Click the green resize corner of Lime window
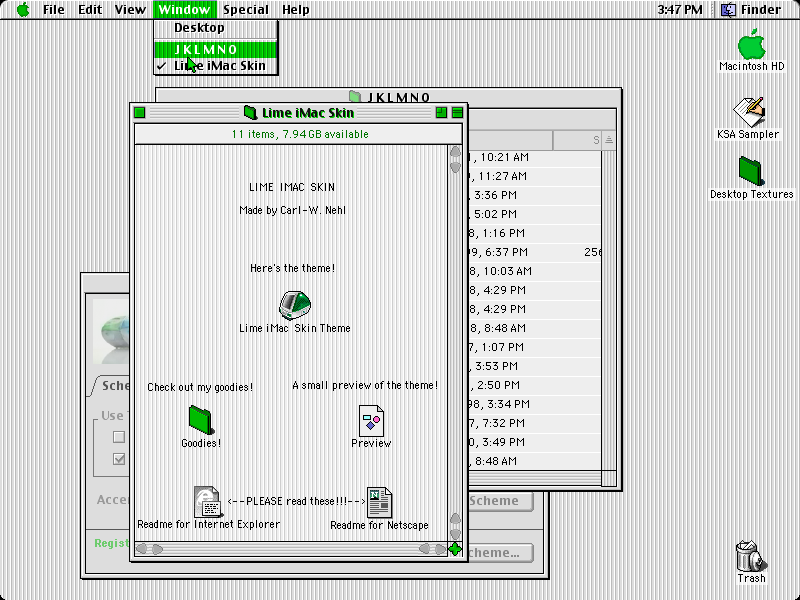800x600 pixels. point(455,549)
